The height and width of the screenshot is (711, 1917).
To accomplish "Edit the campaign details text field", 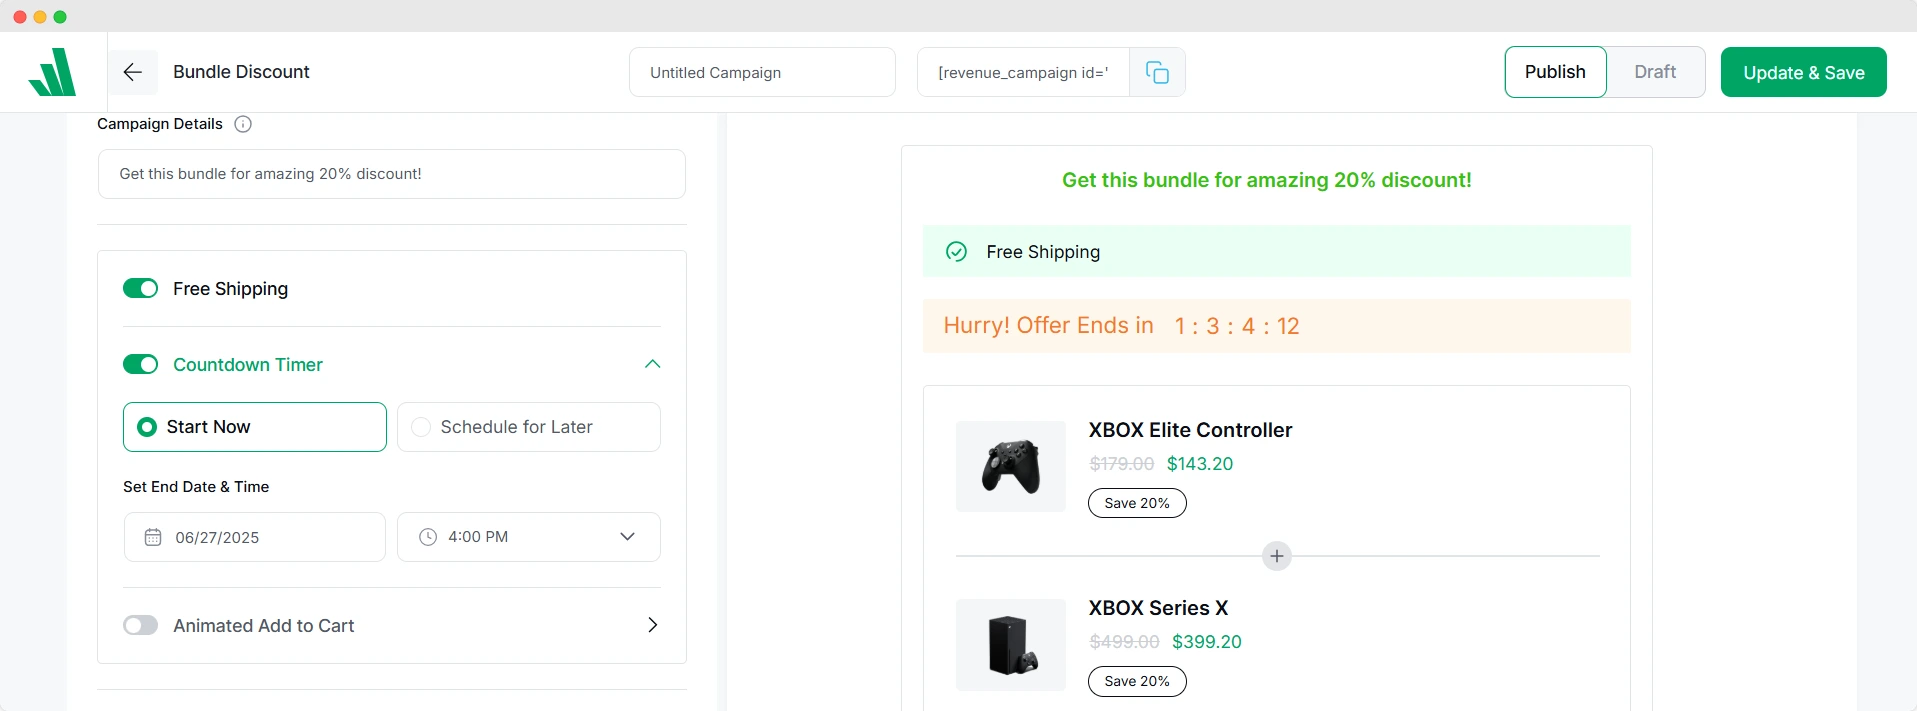I will [392, 174].
